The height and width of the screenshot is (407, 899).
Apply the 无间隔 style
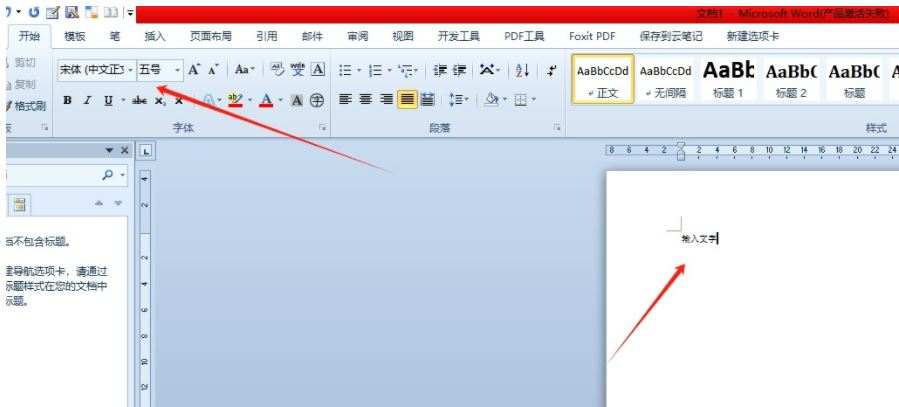(665, 79)
